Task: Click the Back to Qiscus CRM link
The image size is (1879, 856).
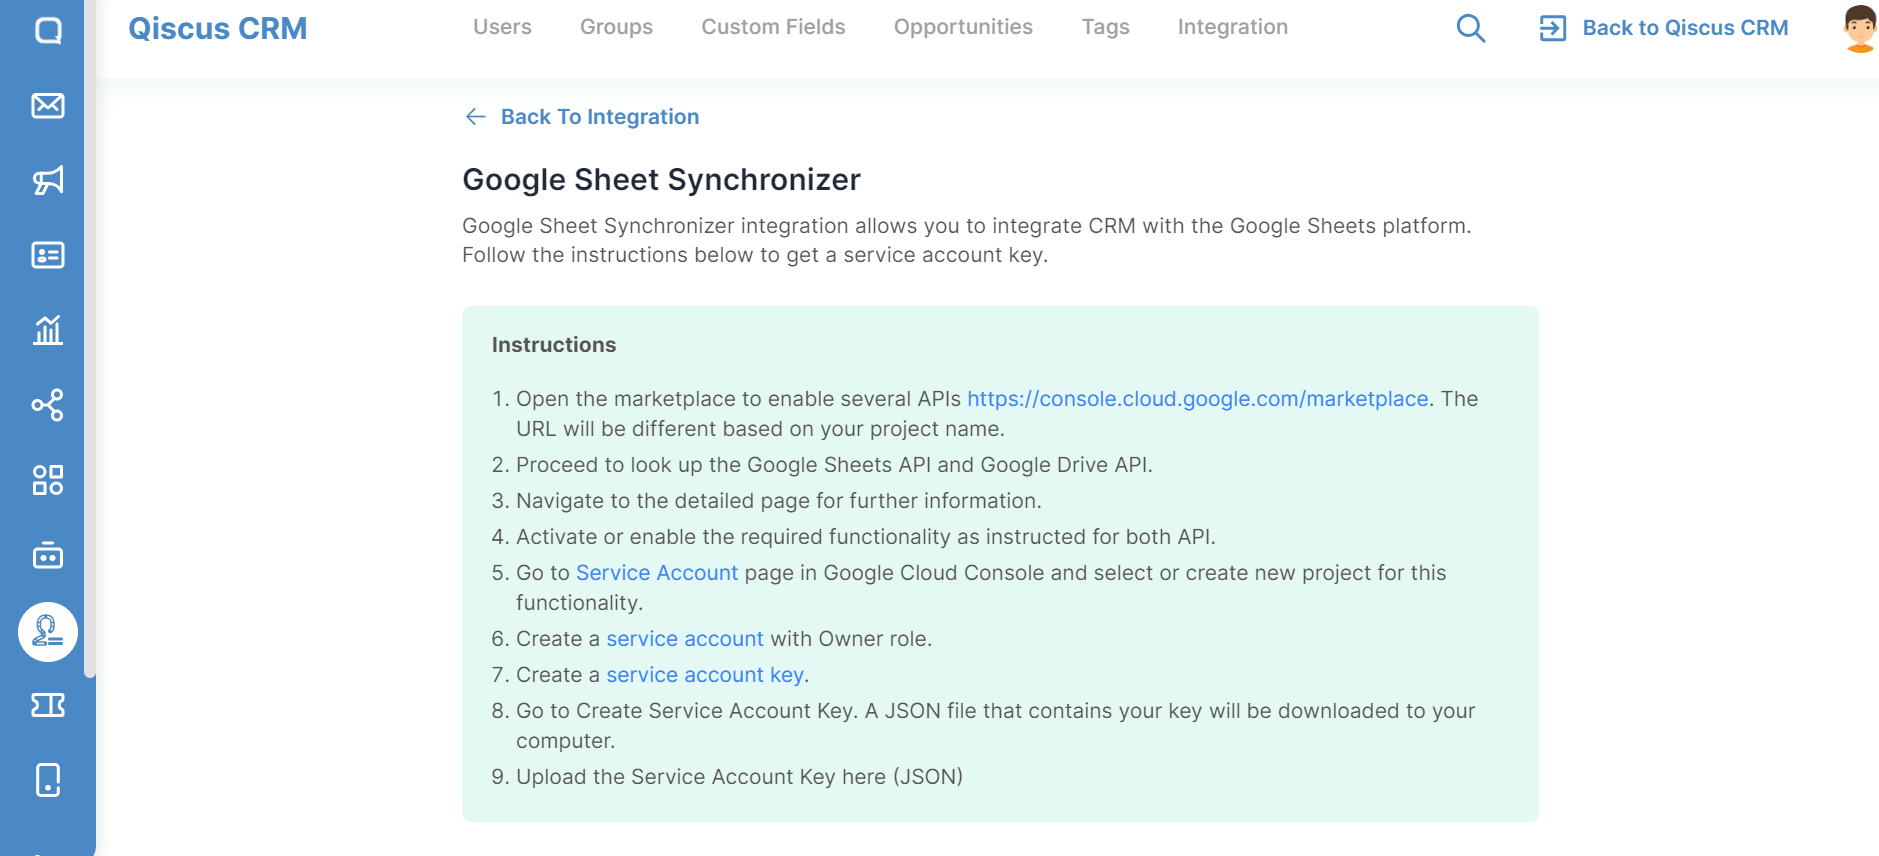Action: click(x=1685, y=28)
